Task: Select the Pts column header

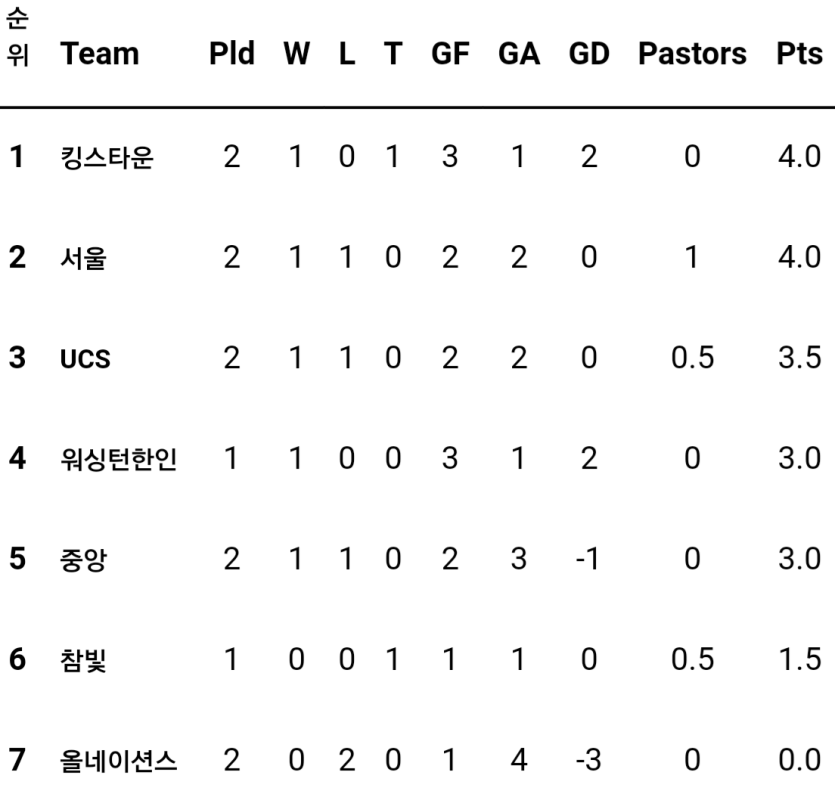Action: pos(799,54)
